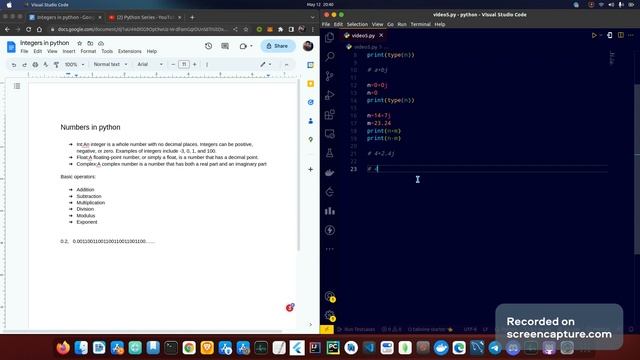The width and height of the screenshot is (640, 360).
Task: Open Tasks side panel in Docs
Action: click(310, 102)
